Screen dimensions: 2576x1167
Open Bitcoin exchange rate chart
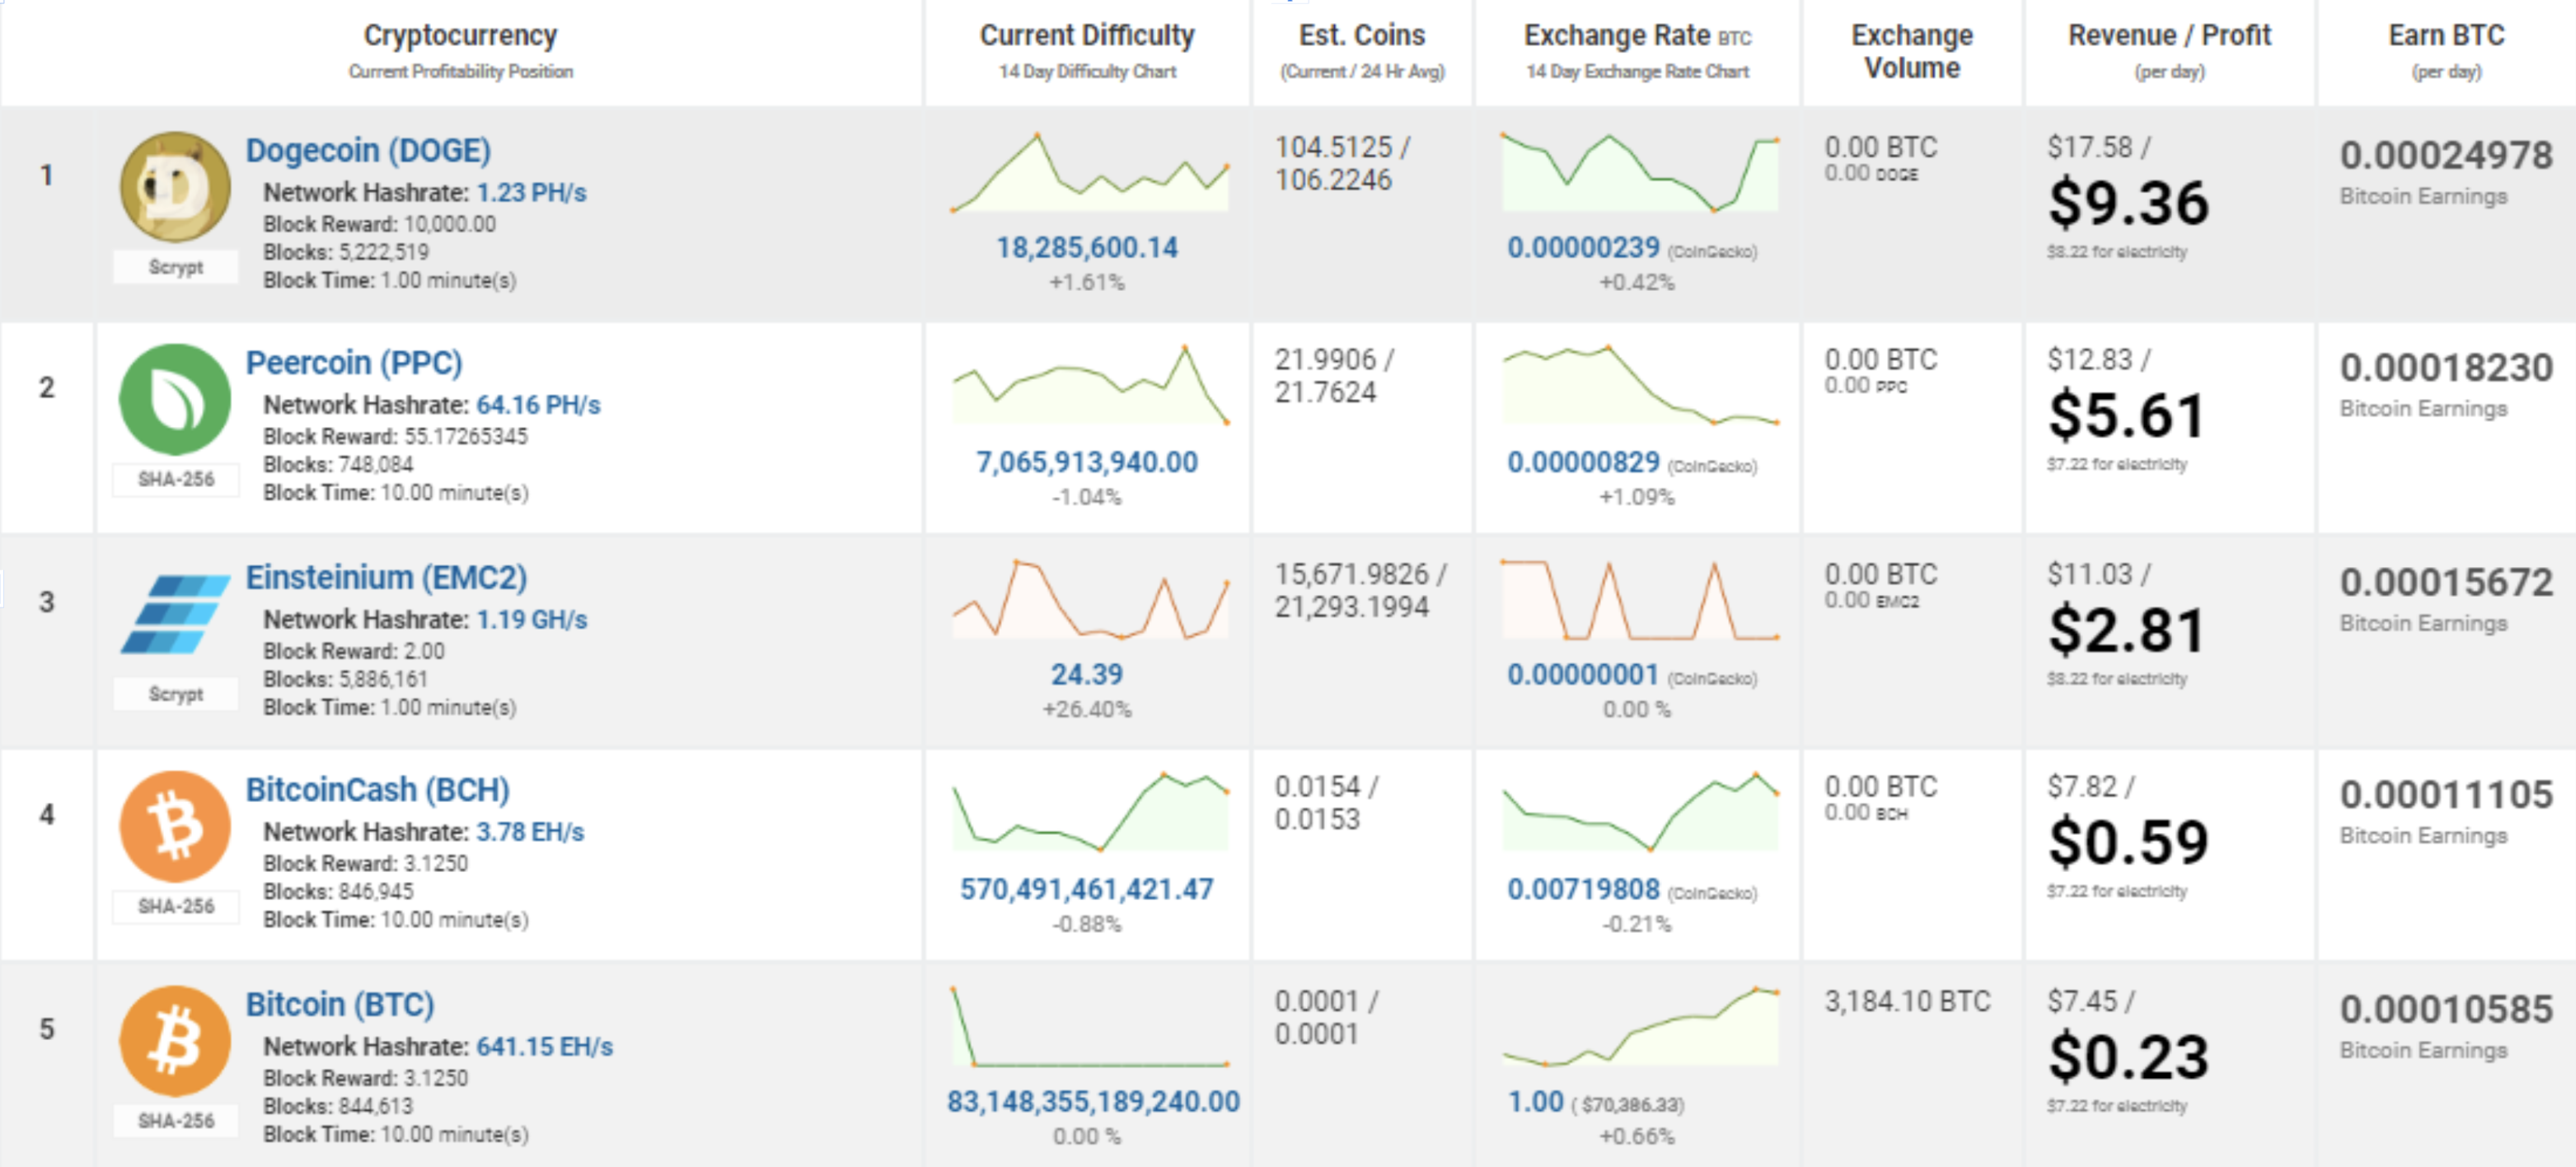pyautogui.click(x=1640, y=1026)
